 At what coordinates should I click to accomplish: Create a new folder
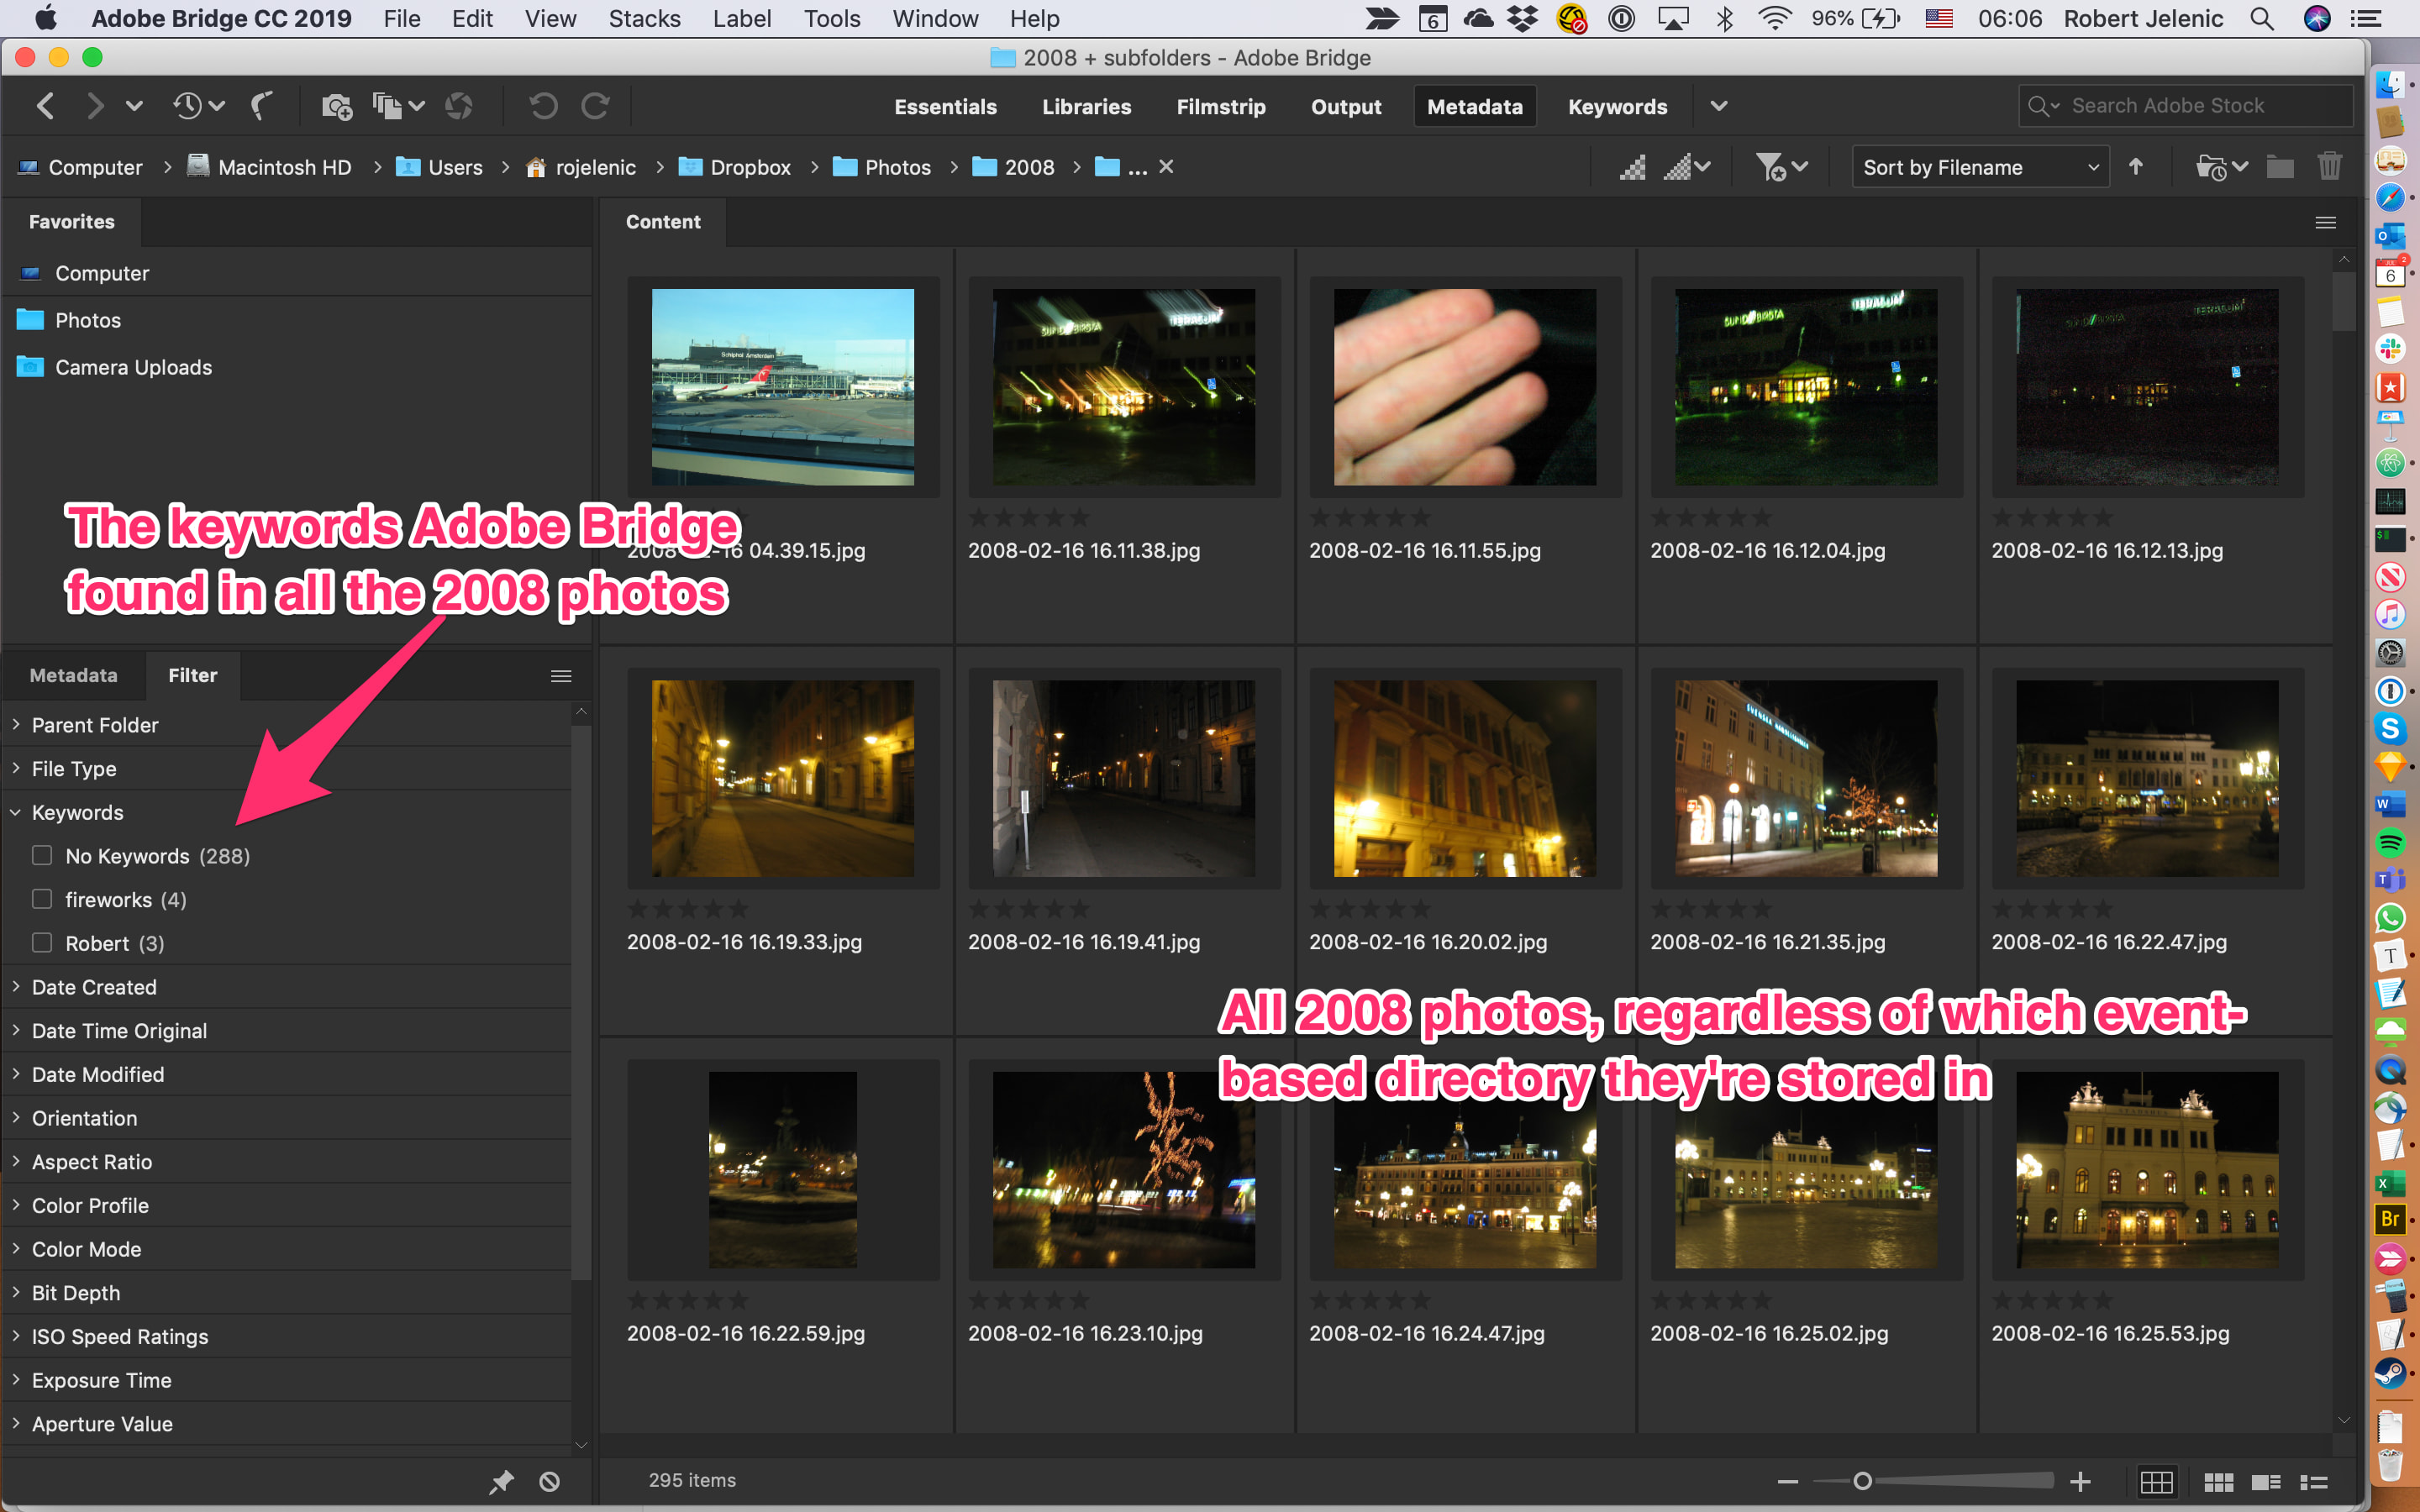2280,167
